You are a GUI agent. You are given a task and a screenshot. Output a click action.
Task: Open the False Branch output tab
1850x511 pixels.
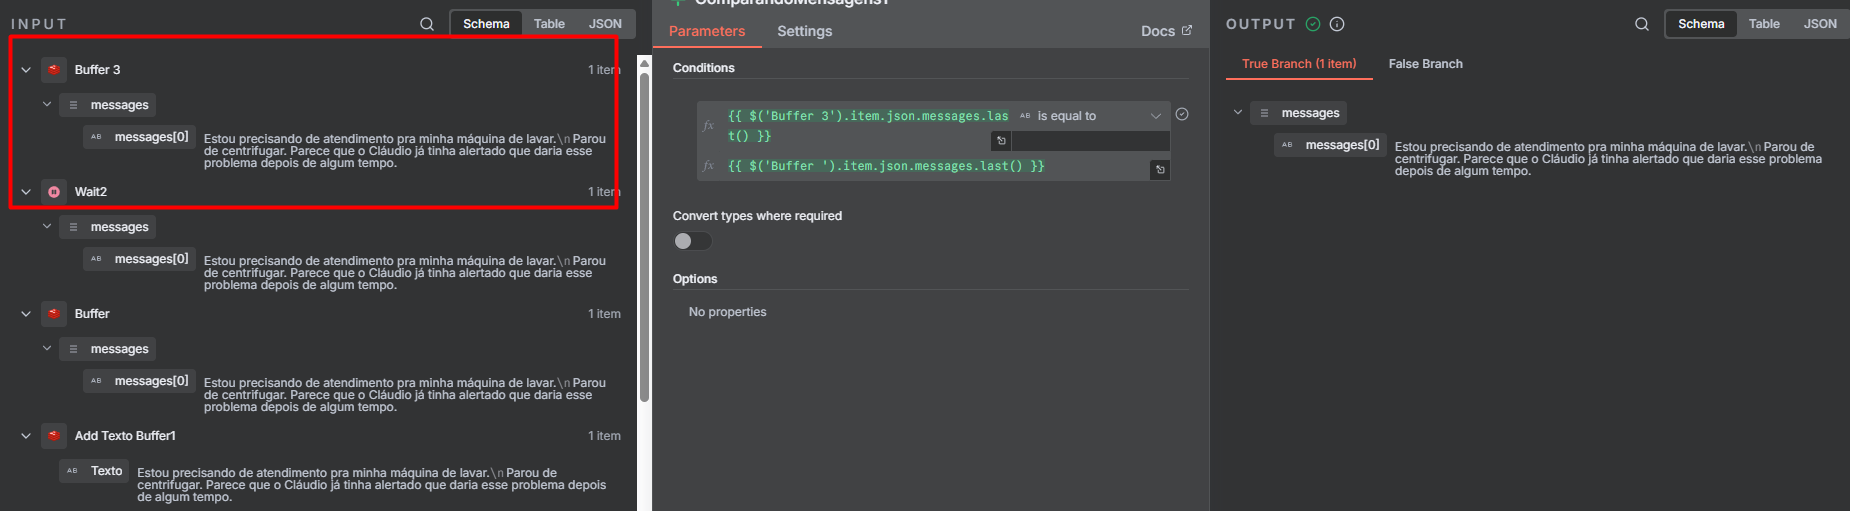tap(1425, 64)
